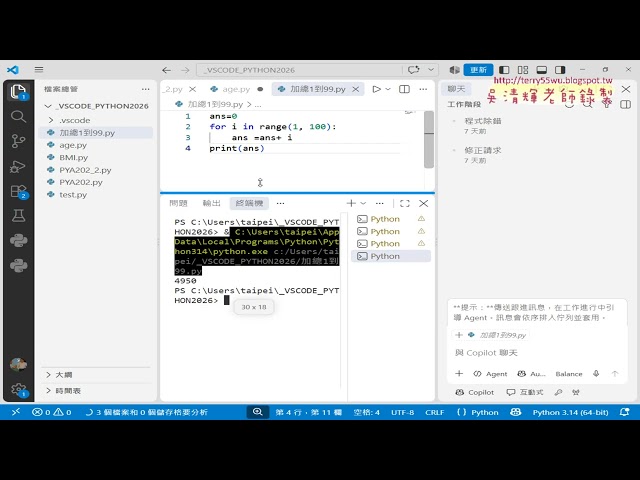
Task: Click the Copilot chat icon in title bar
Action: 413,70
